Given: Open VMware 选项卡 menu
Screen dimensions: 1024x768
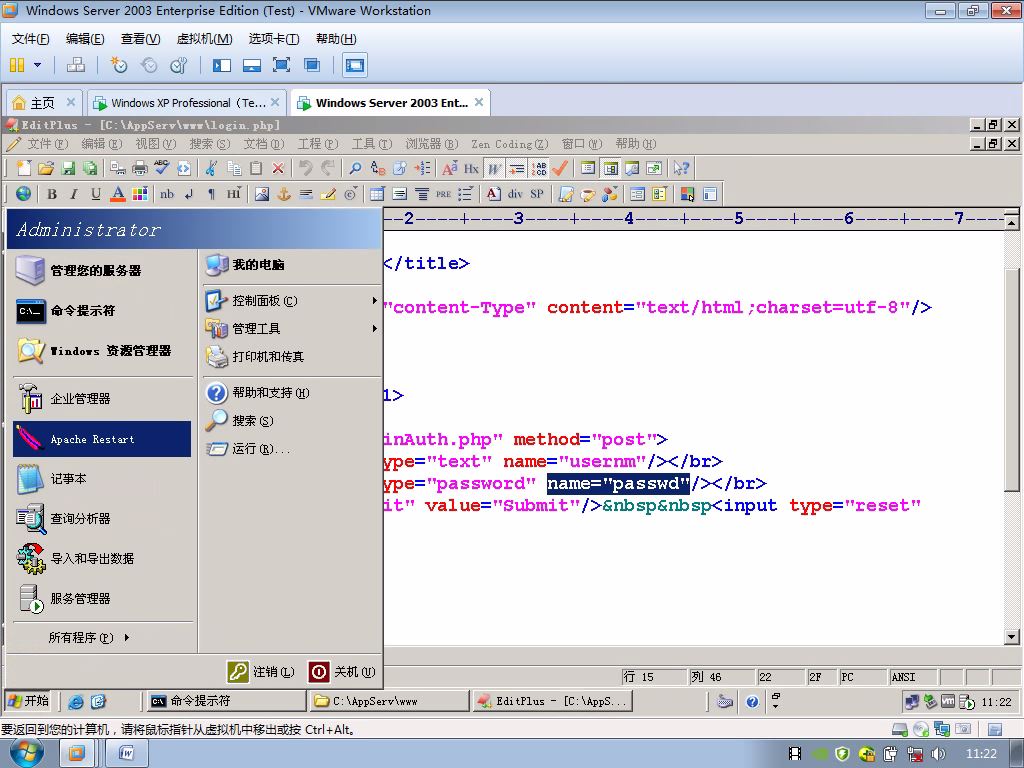Looking at the screenshot, I should coord(274,39).
